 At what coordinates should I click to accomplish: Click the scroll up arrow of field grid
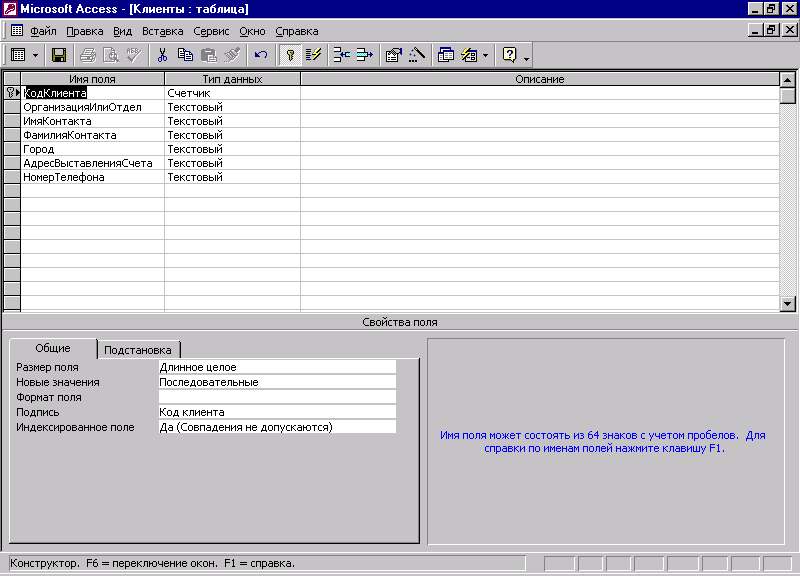[788, 80]
